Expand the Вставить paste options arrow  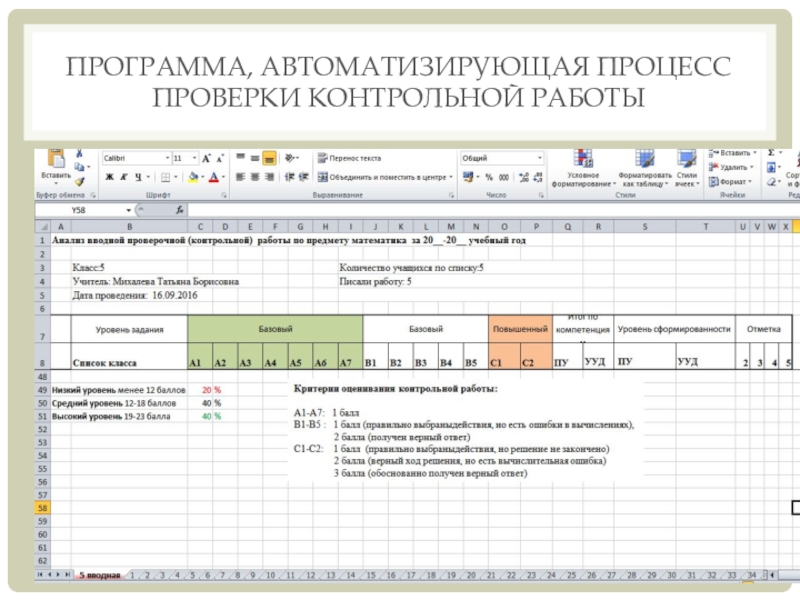(56, 182)
